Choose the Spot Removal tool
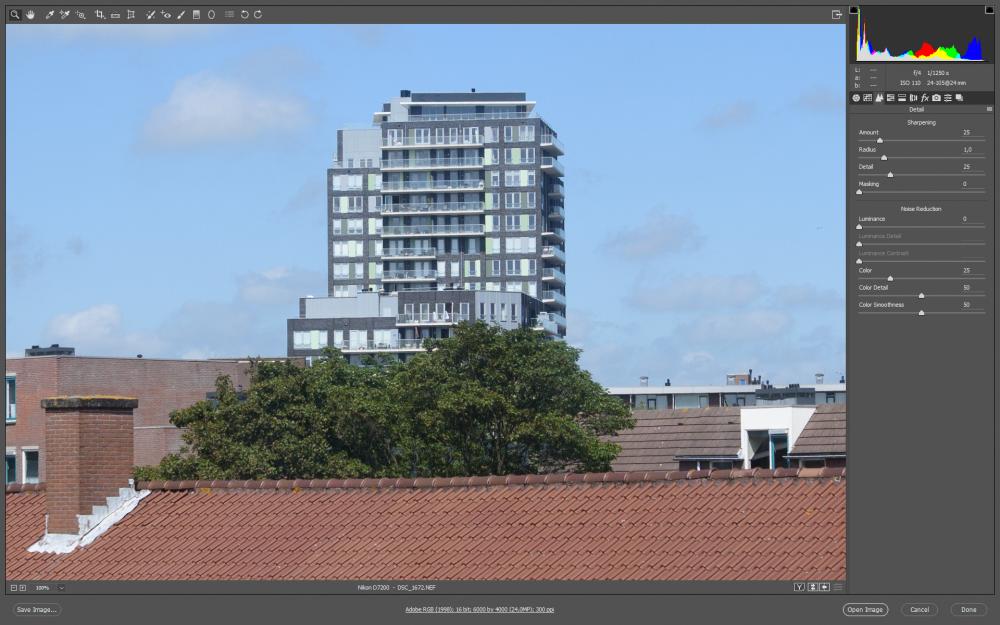The width and height of the screenshot is (1000, 625). click(151, 14)
